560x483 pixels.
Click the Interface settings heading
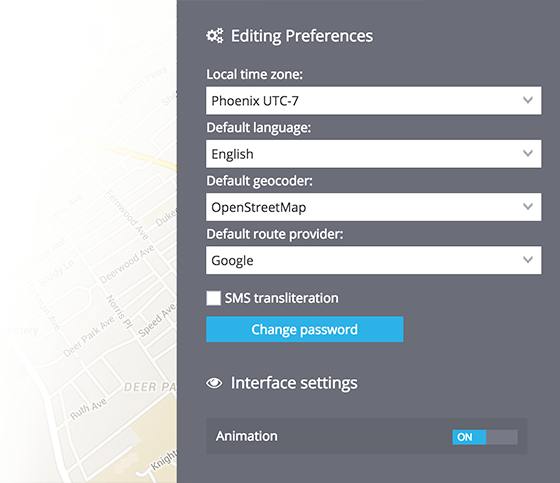(x=294, y=383)
